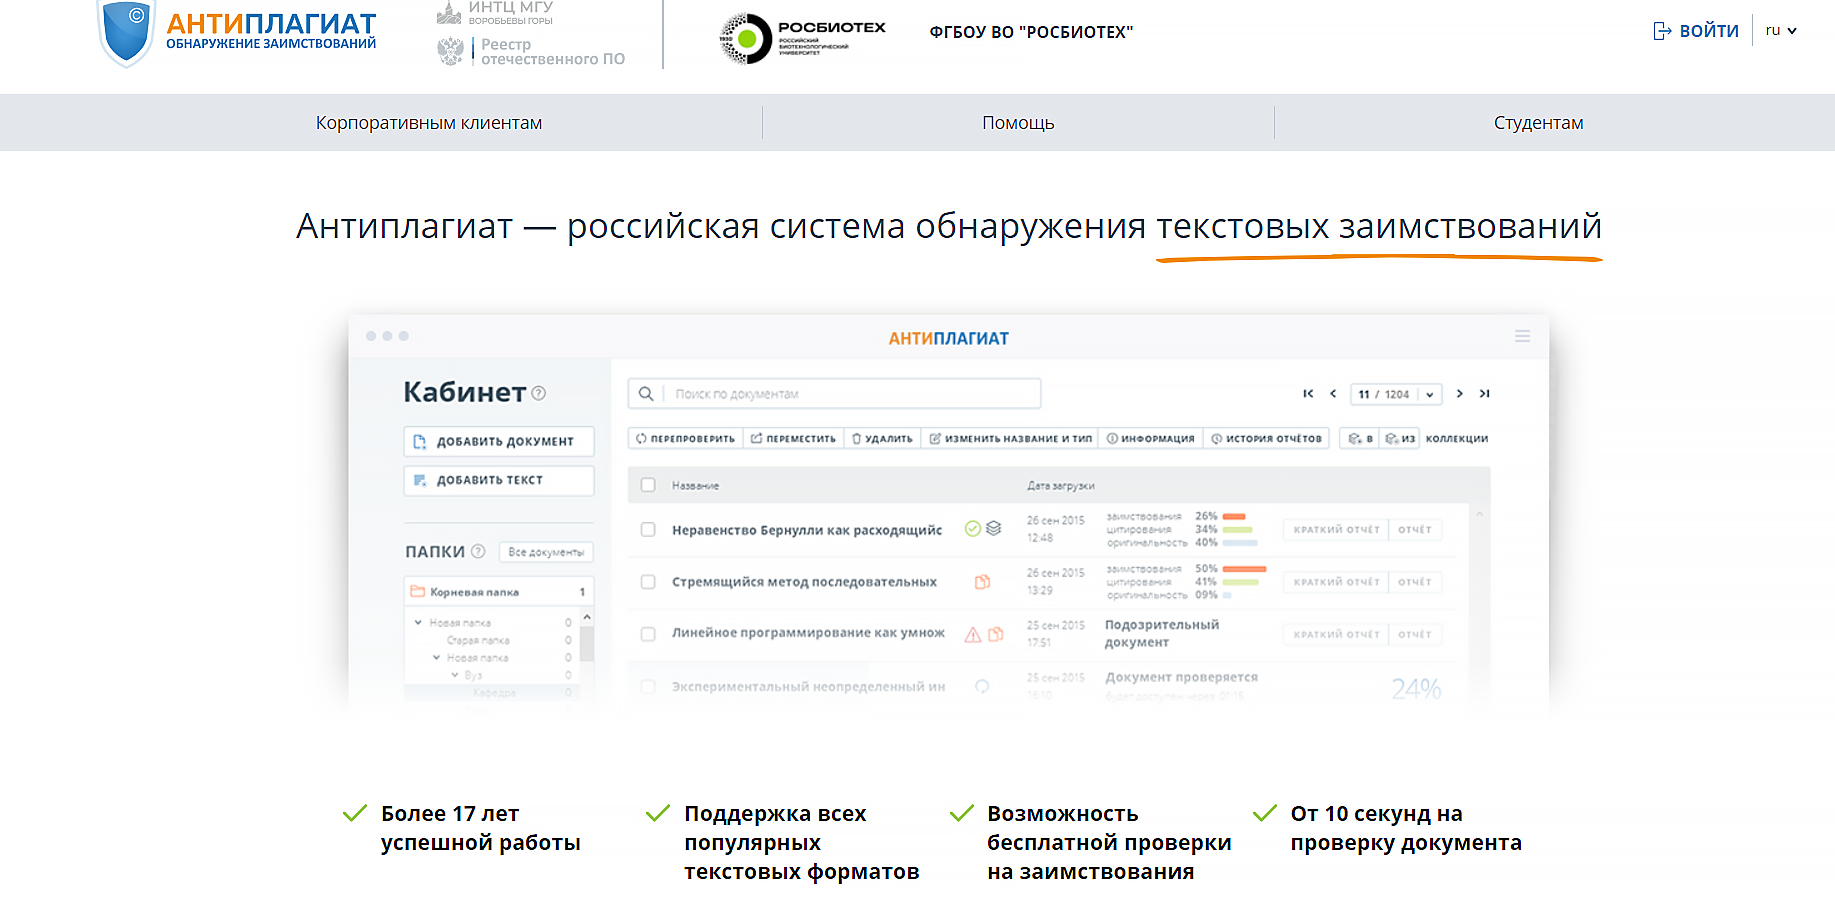Click the last-page pagination arrow icon
This screenshot has width=1835, height=906.
1485,394
